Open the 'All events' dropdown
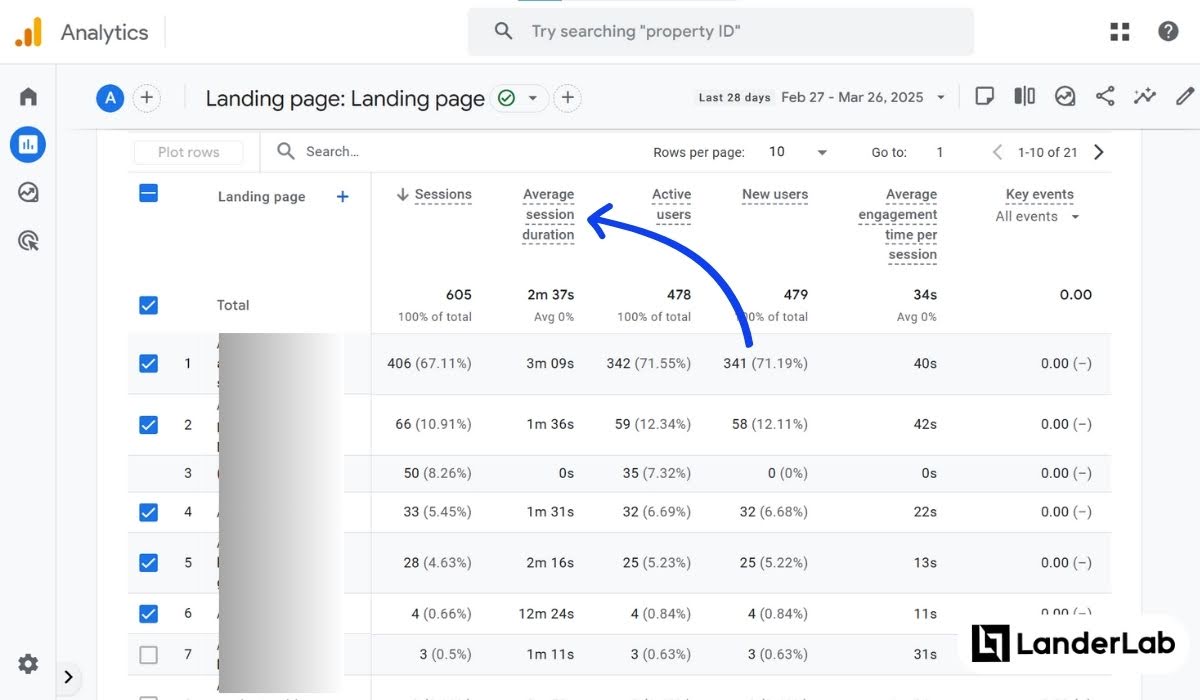 click(x=1038, y=217)
